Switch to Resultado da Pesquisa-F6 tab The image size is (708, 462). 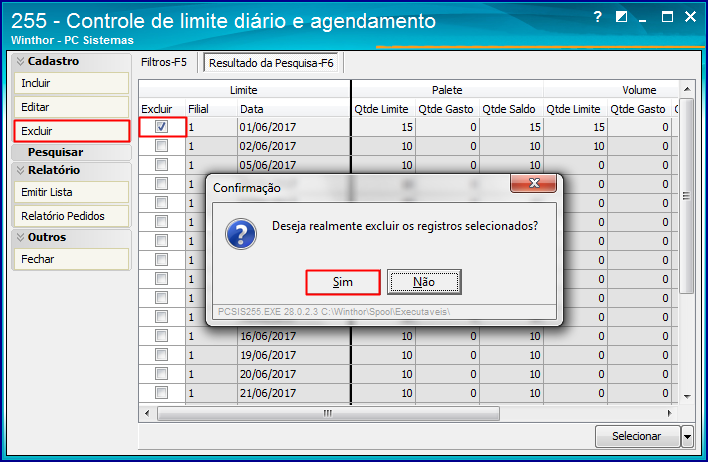[x=271, y=63]
